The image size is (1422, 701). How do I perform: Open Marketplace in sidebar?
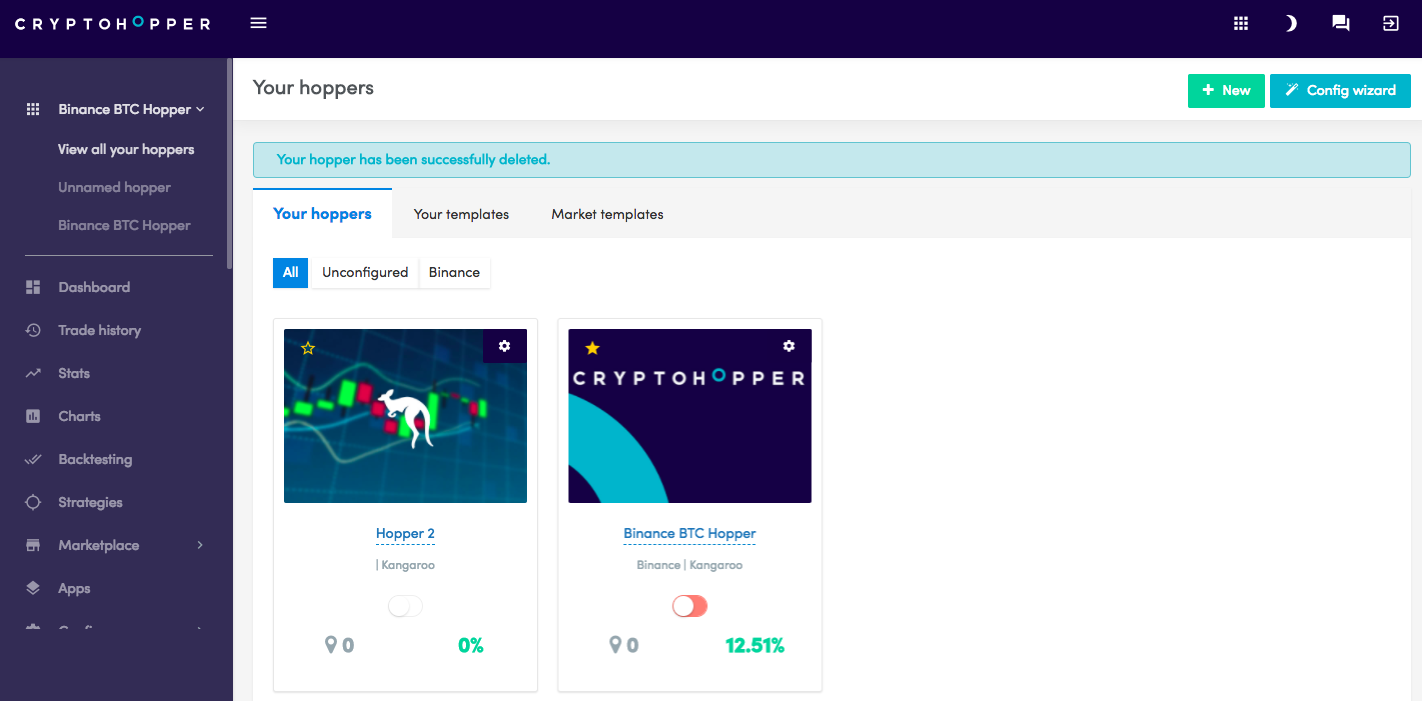(x=99, y=545)
